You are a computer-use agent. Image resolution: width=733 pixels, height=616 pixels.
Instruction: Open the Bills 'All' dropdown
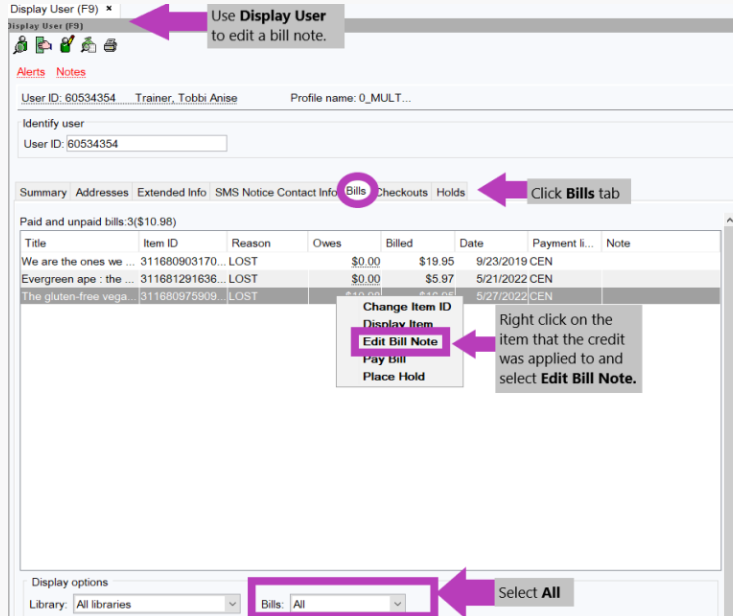[x=348, y=604]
